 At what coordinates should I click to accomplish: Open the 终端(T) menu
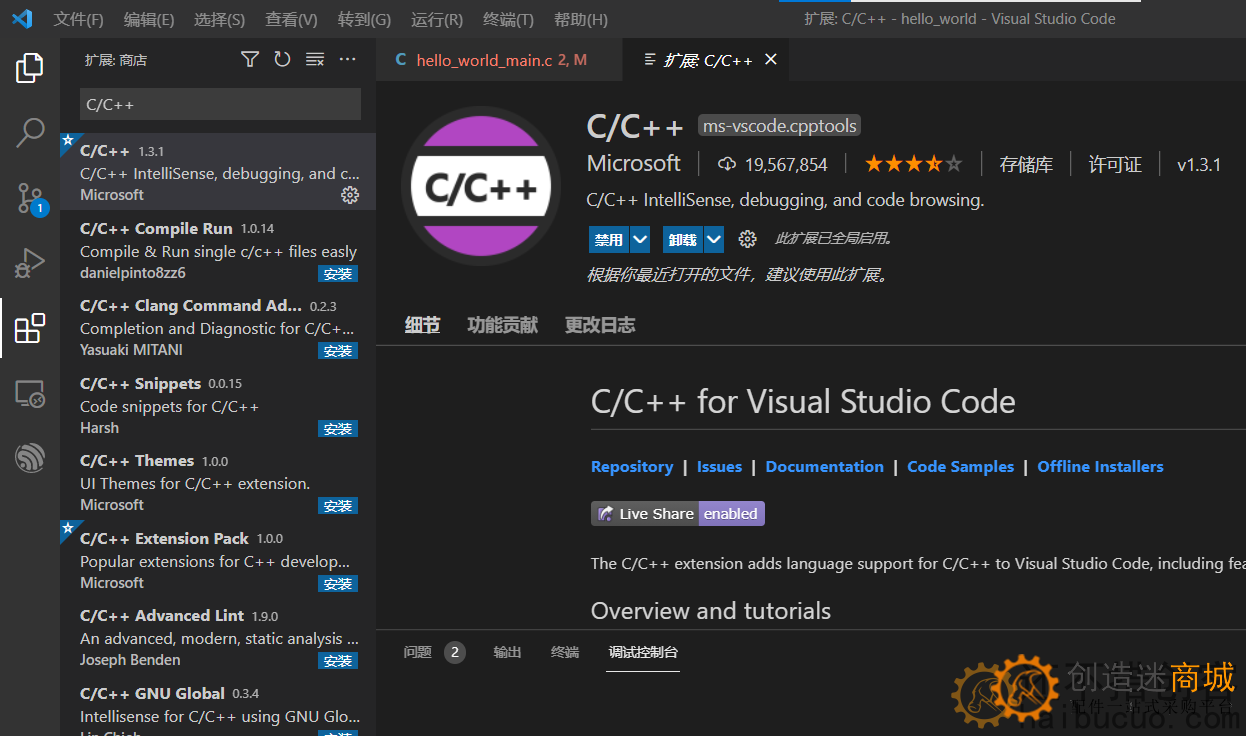click(508, 19)
